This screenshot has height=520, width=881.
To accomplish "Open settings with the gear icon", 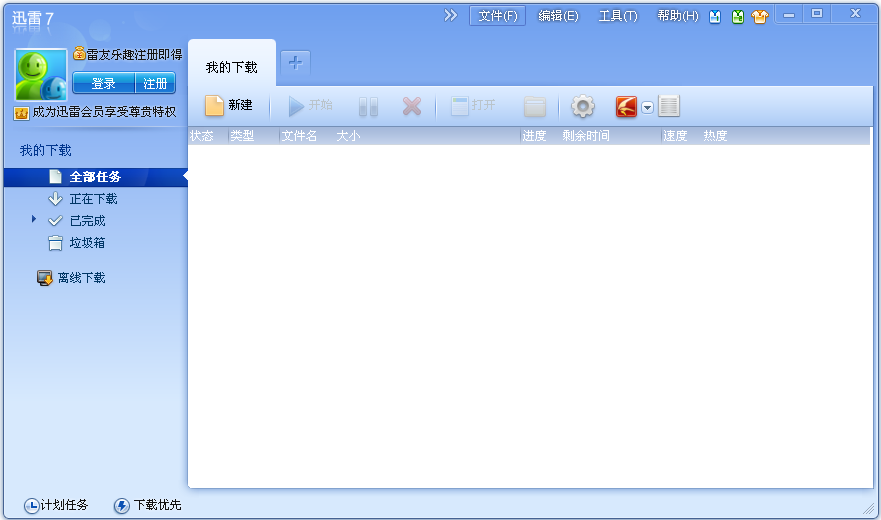I will 583,106.
